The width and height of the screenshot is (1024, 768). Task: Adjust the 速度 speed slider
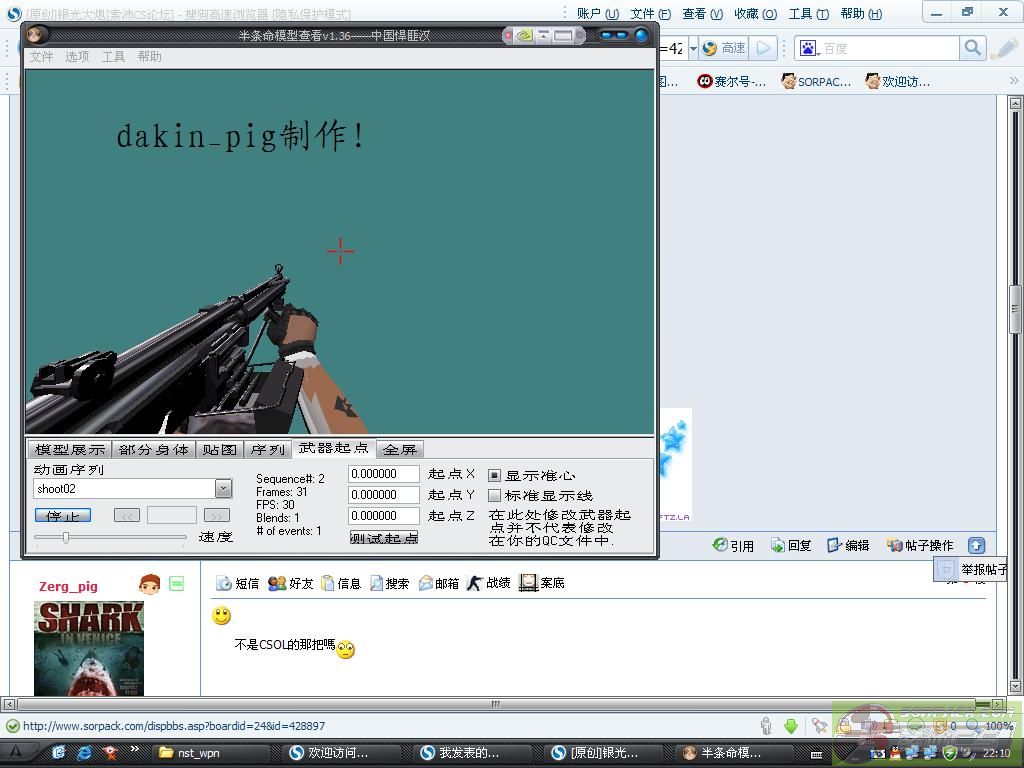click(66, 538)
